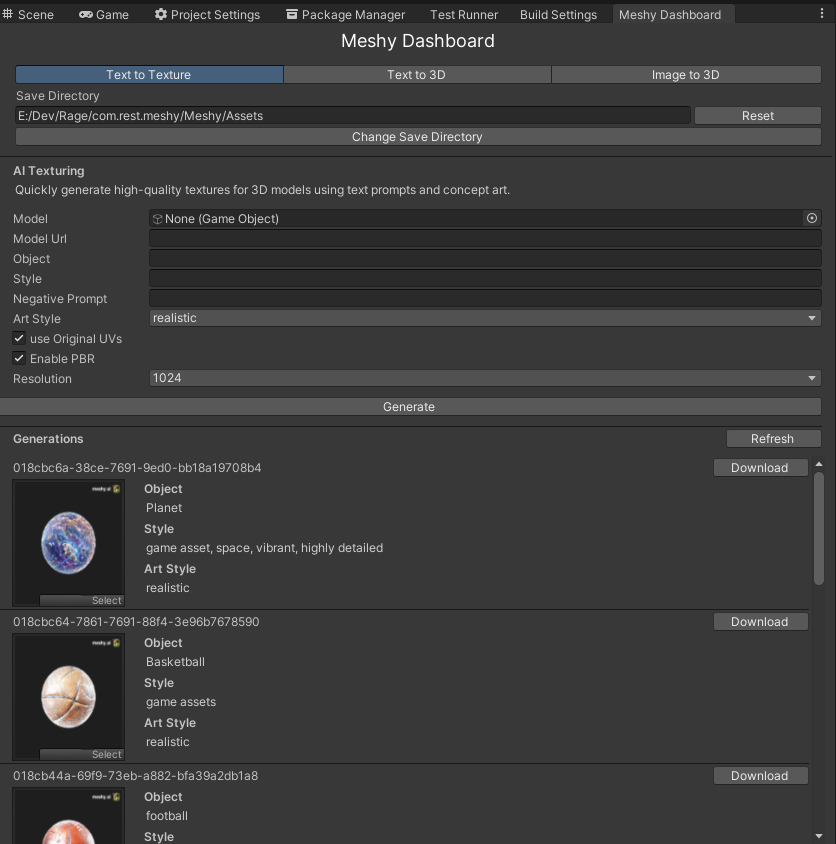Click the Generate button
The height and width of the screenshot is (844, 836).
(410, 406)
